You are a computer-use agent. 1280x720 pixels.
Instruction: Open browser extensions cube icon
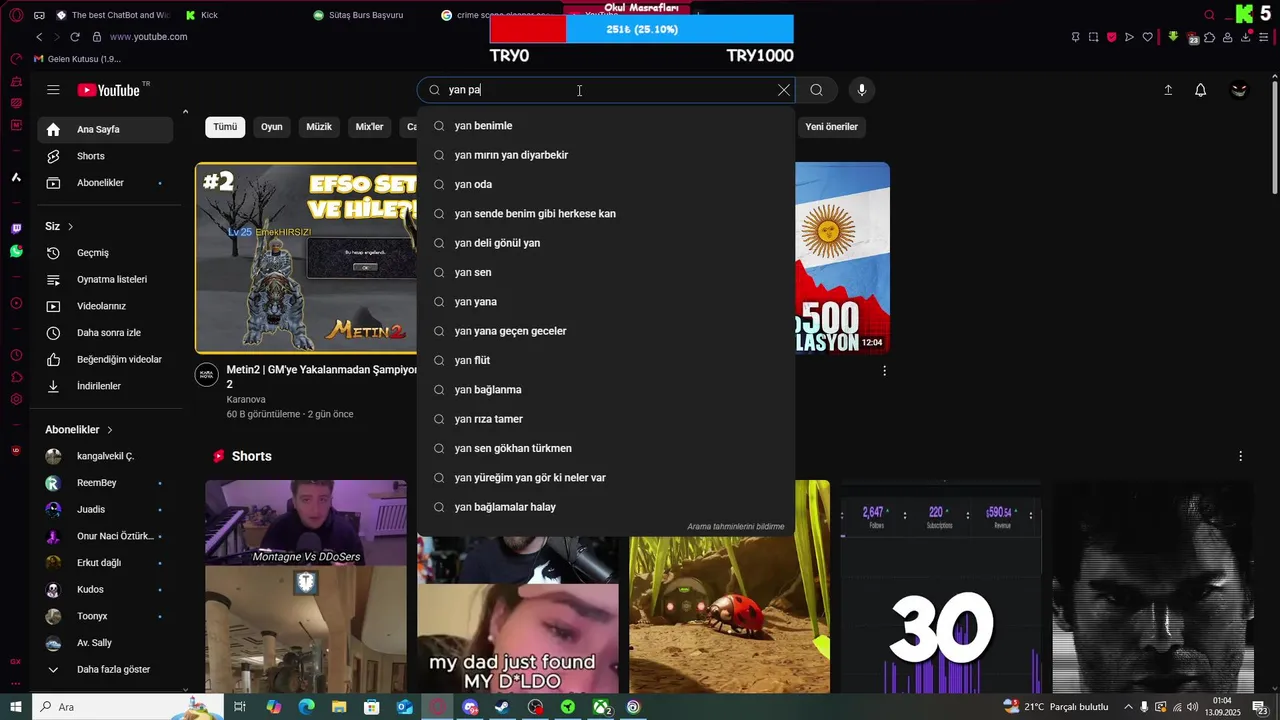pyautogui.click(x=1210, y=37)
